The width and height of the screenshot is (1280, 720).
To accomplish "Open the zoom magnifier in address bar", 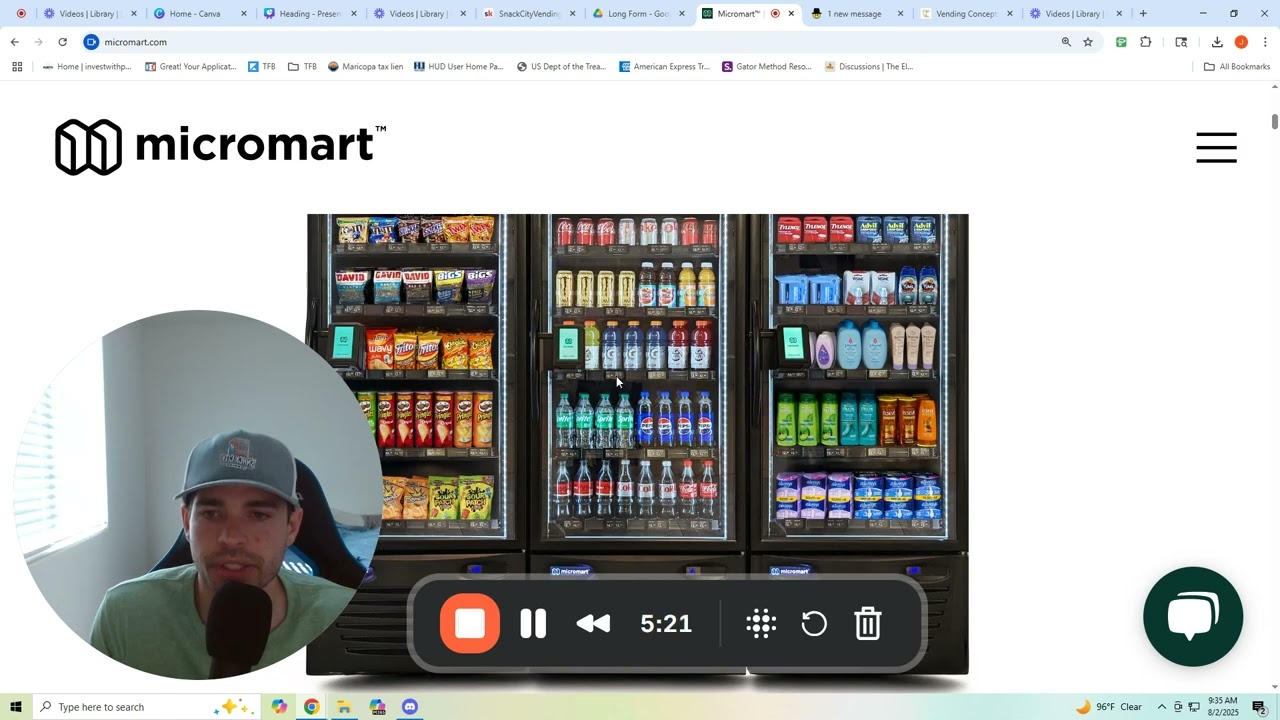I will (1066, 42).
